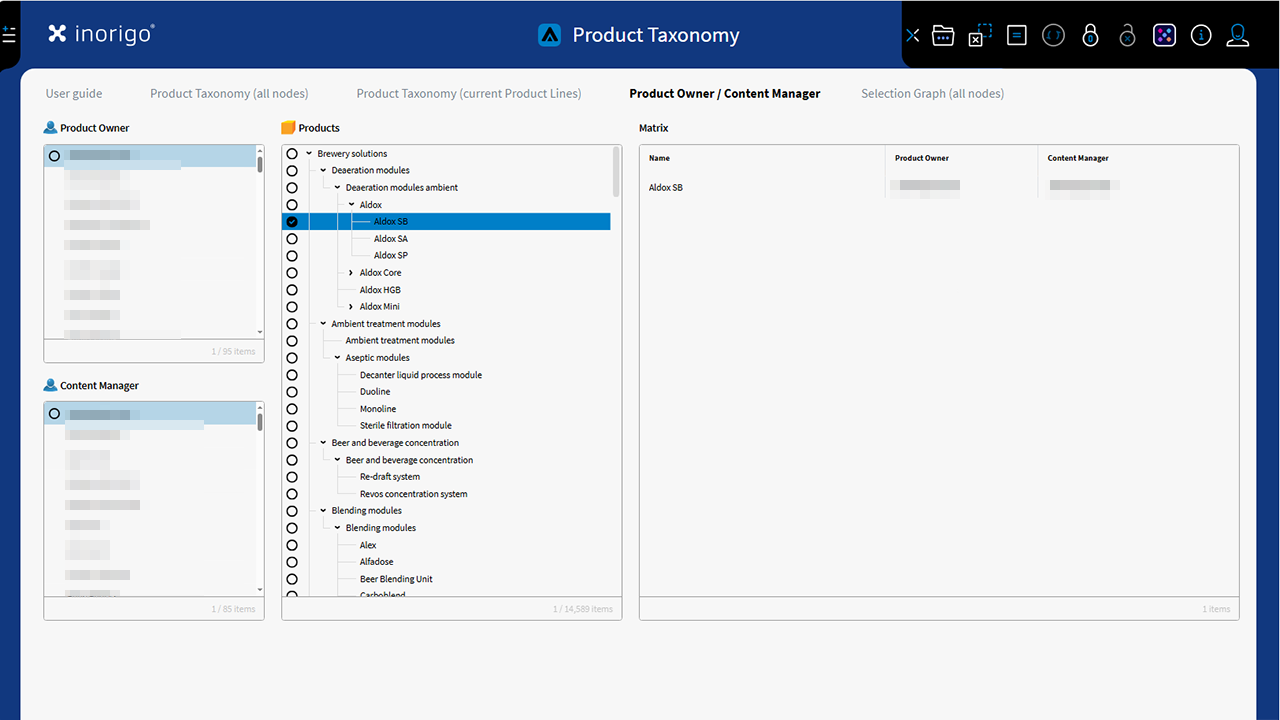
Task: Click the Products tree scrollbar
Action: 616,172
